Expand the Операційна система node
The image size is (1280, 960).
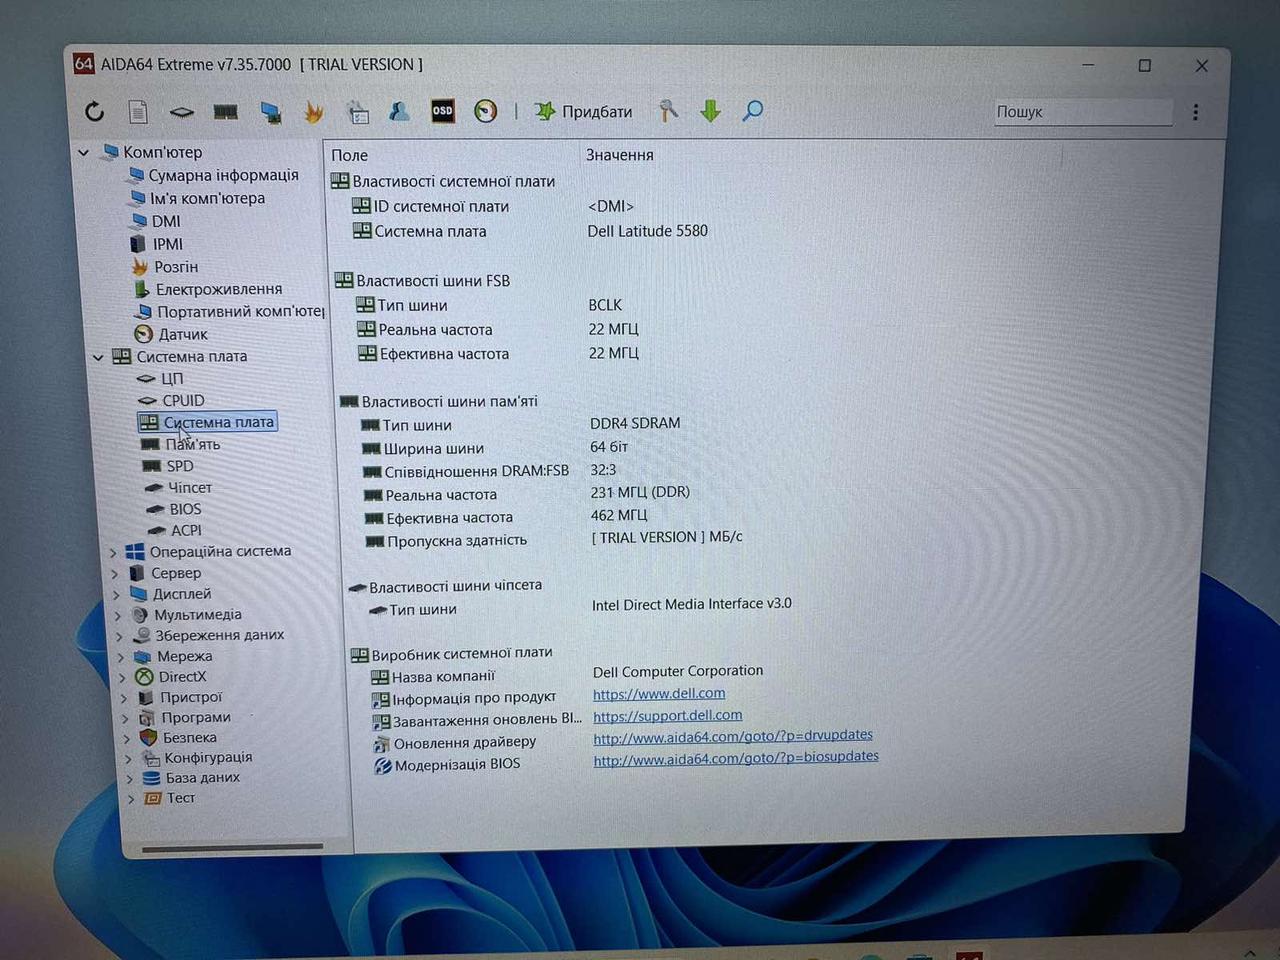(113, 552)
